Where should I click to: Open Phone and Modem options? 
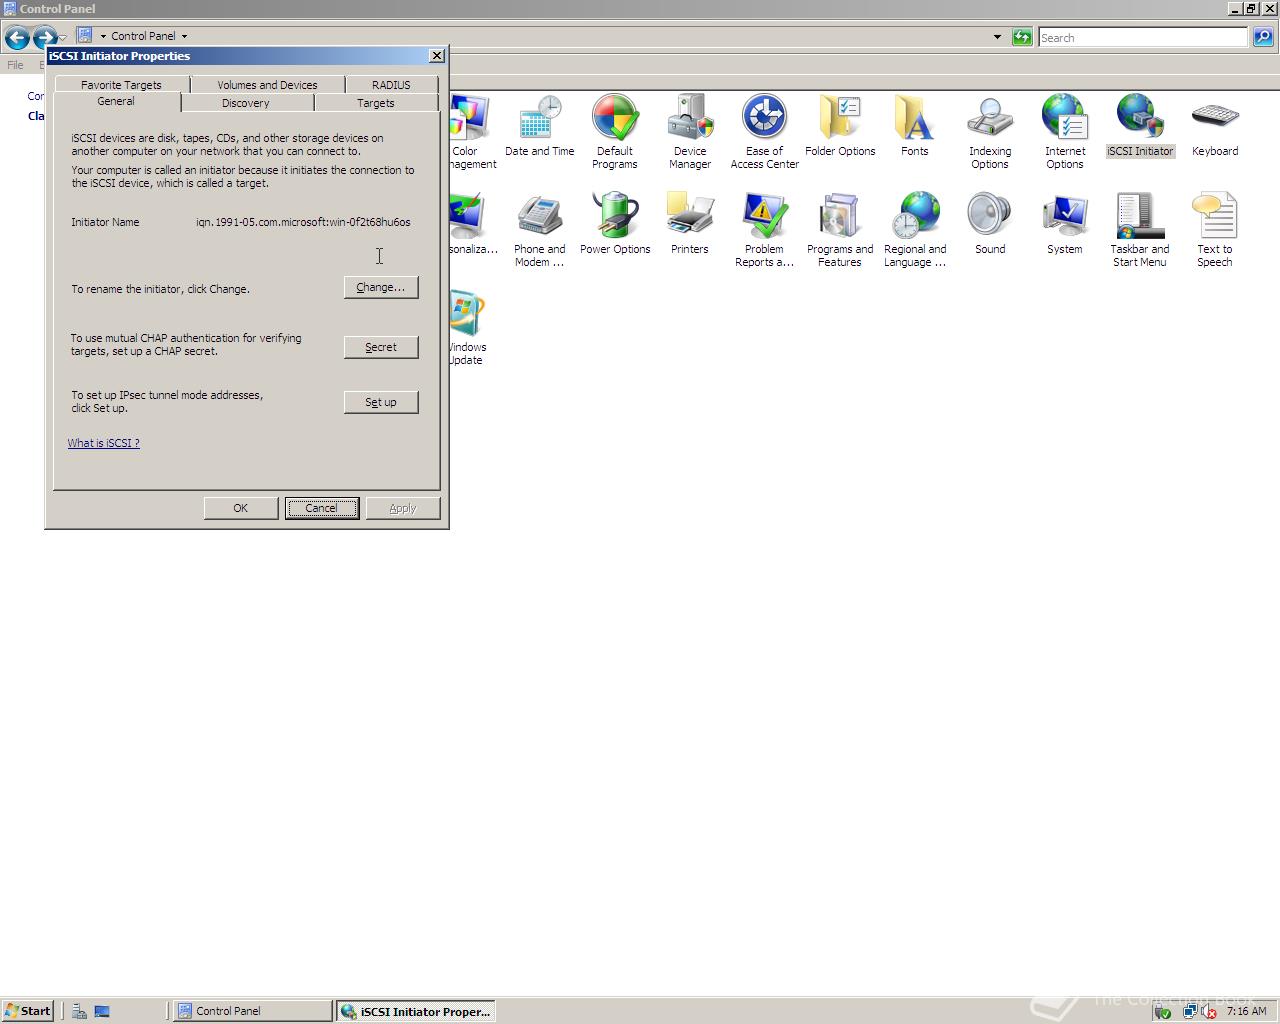click(x=540, y=230)
